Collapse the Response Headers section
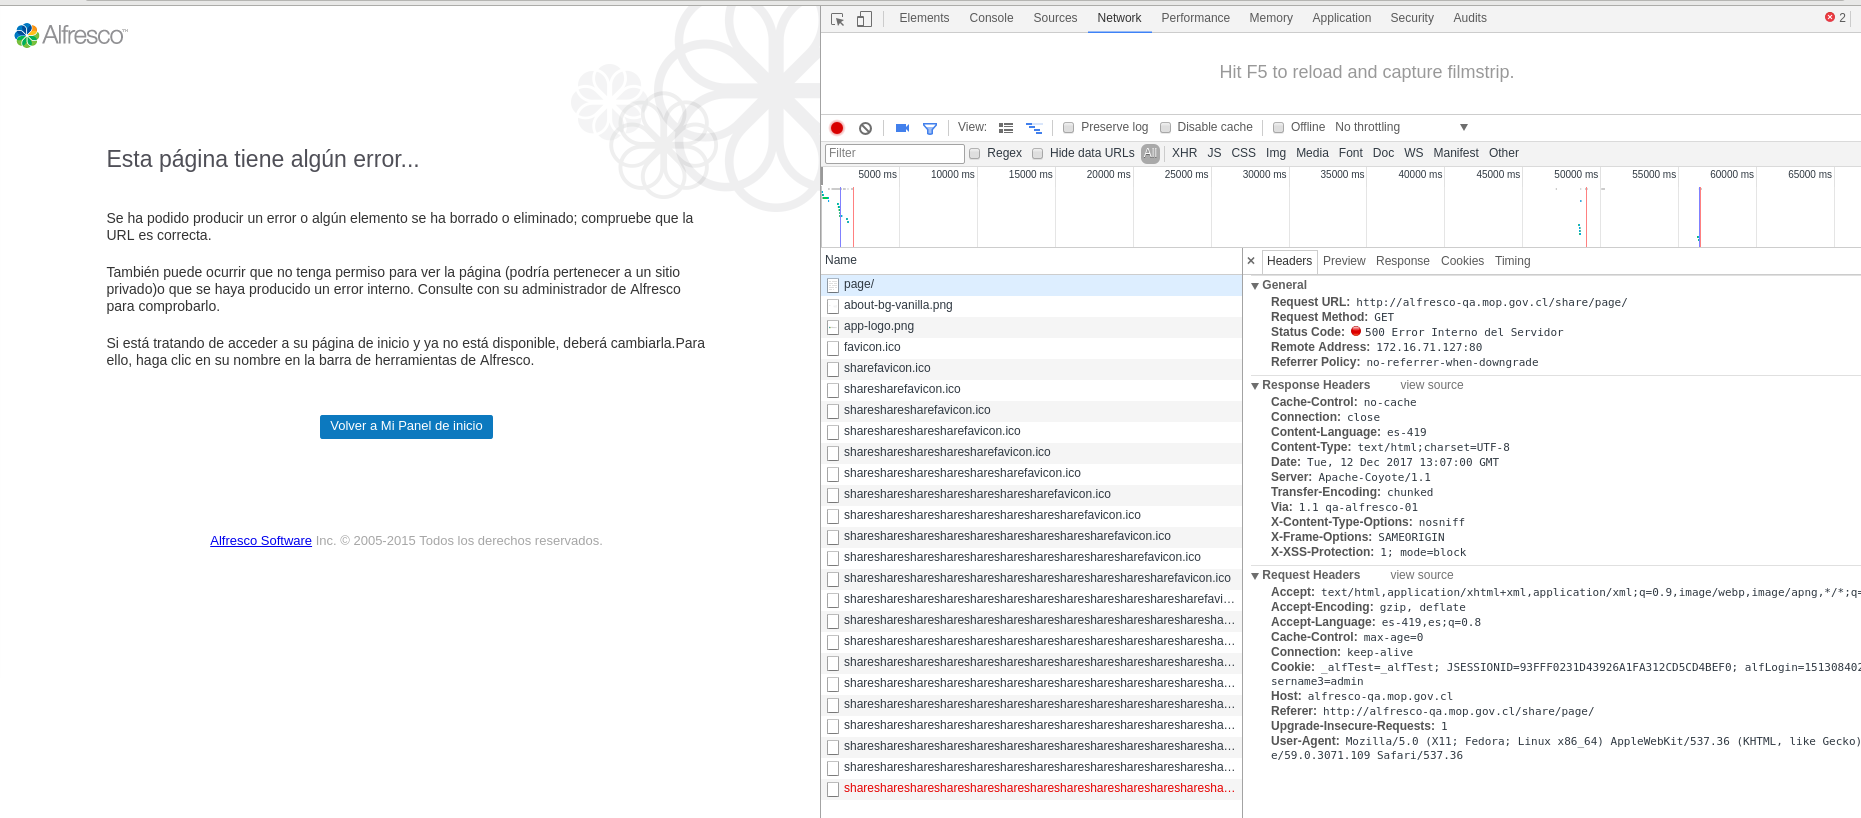1861x818 pixels. [1255, 386]
